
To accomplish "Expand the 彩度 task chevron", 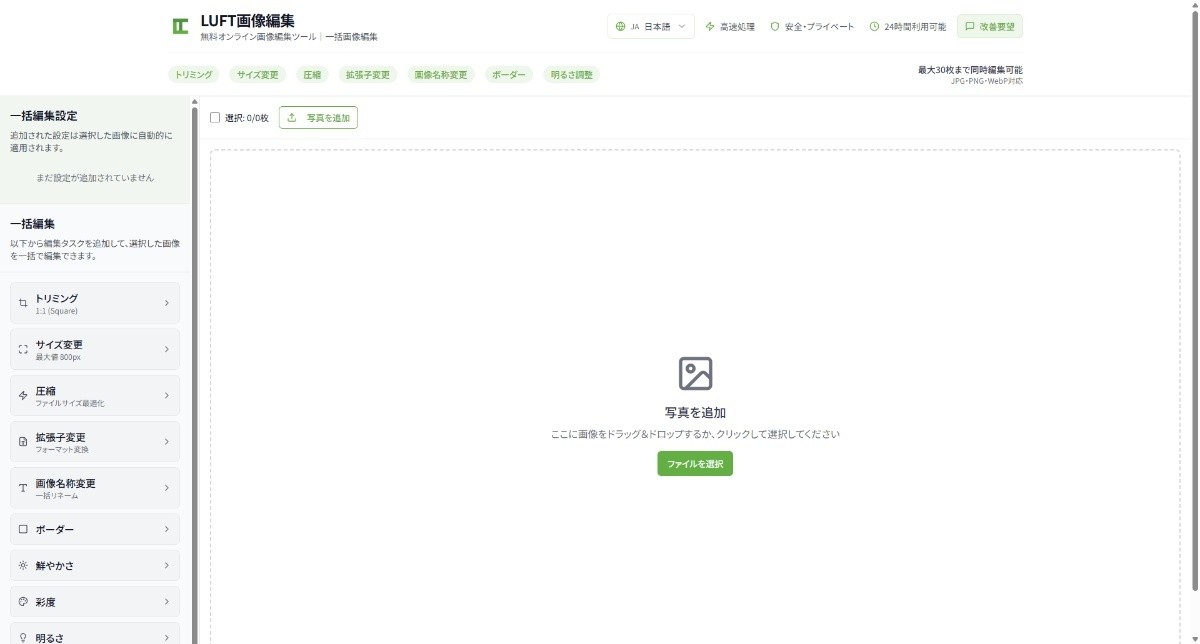I will point(167,602).
